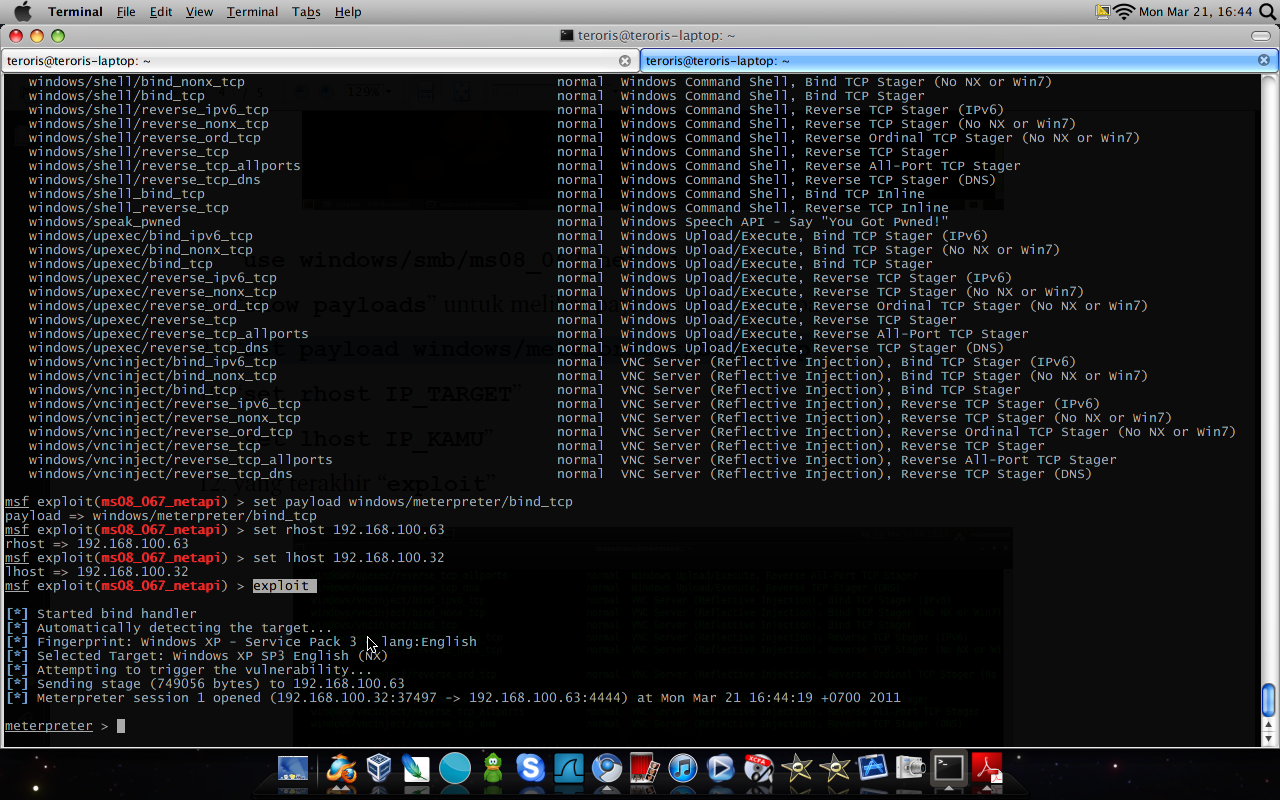Click 'payload => windows/meterpreter/bind_tcp' output
Screen dimensions: 1280x800
[161, 516]
